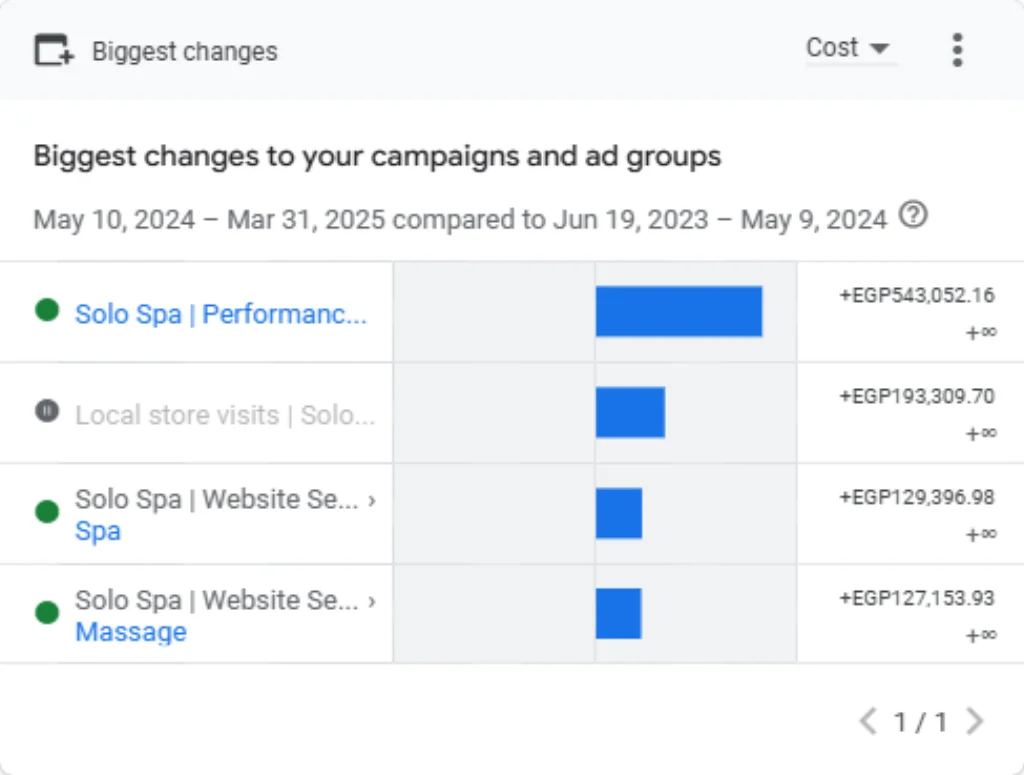
Task: Open the three-dot more options menu
Action: click(x=957, y=50)
